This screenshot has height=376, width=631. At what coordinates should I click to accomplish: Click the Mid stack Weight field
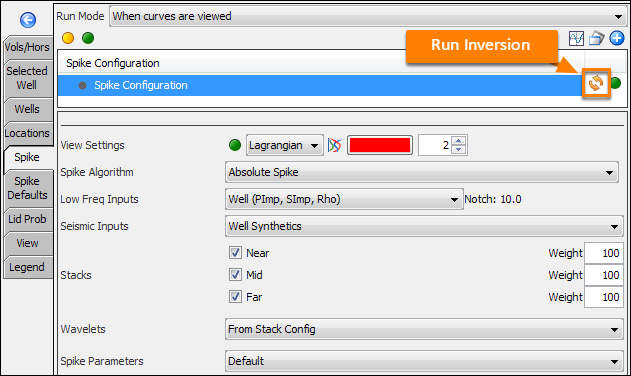[604, 275]
